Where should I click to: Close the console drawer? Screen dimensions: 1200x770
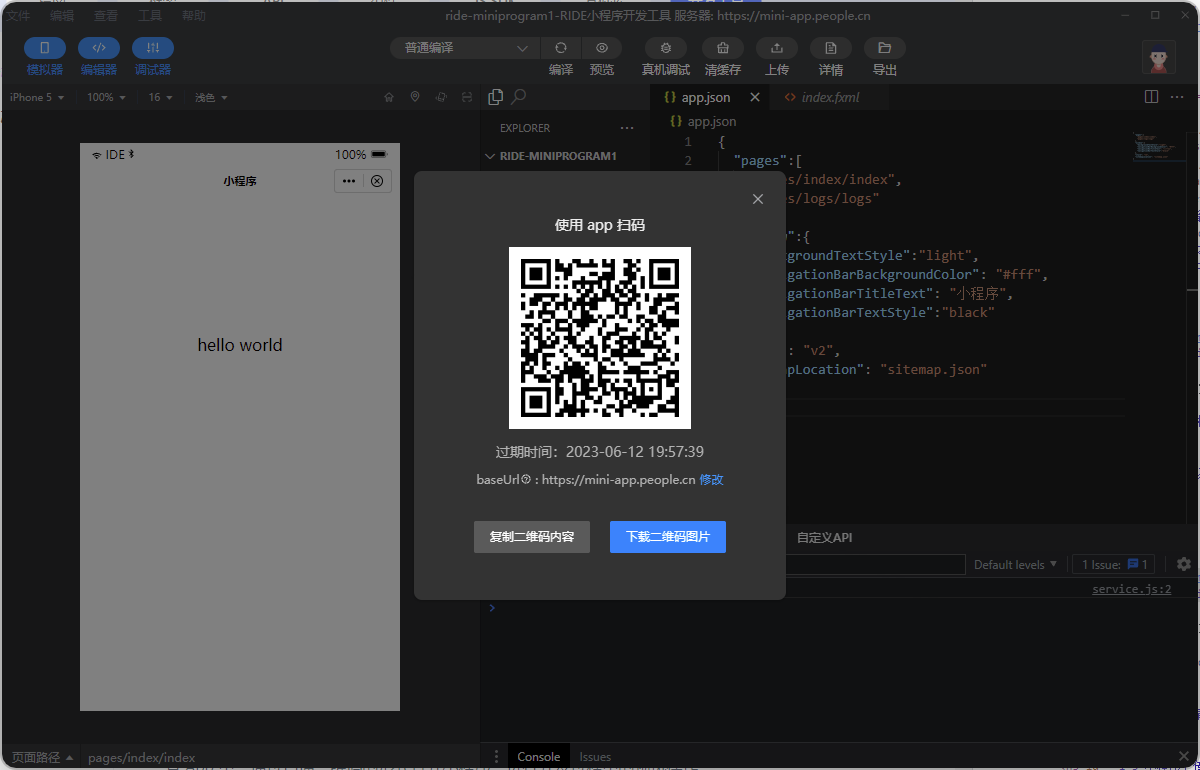pyautogui.click(x=1184, y=756)
